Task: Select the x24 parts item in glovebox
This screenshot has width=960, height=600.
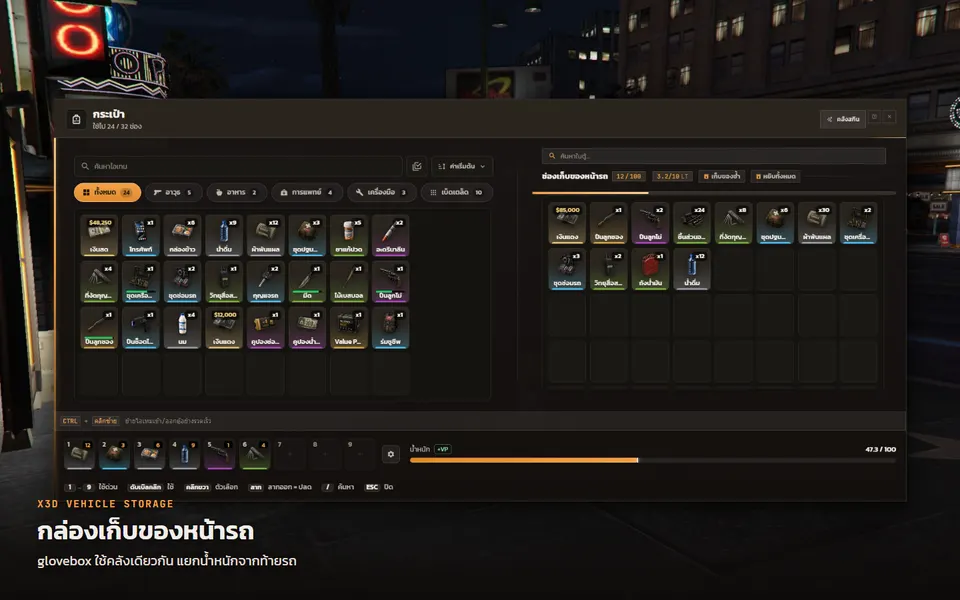Action: coord(692,223)
